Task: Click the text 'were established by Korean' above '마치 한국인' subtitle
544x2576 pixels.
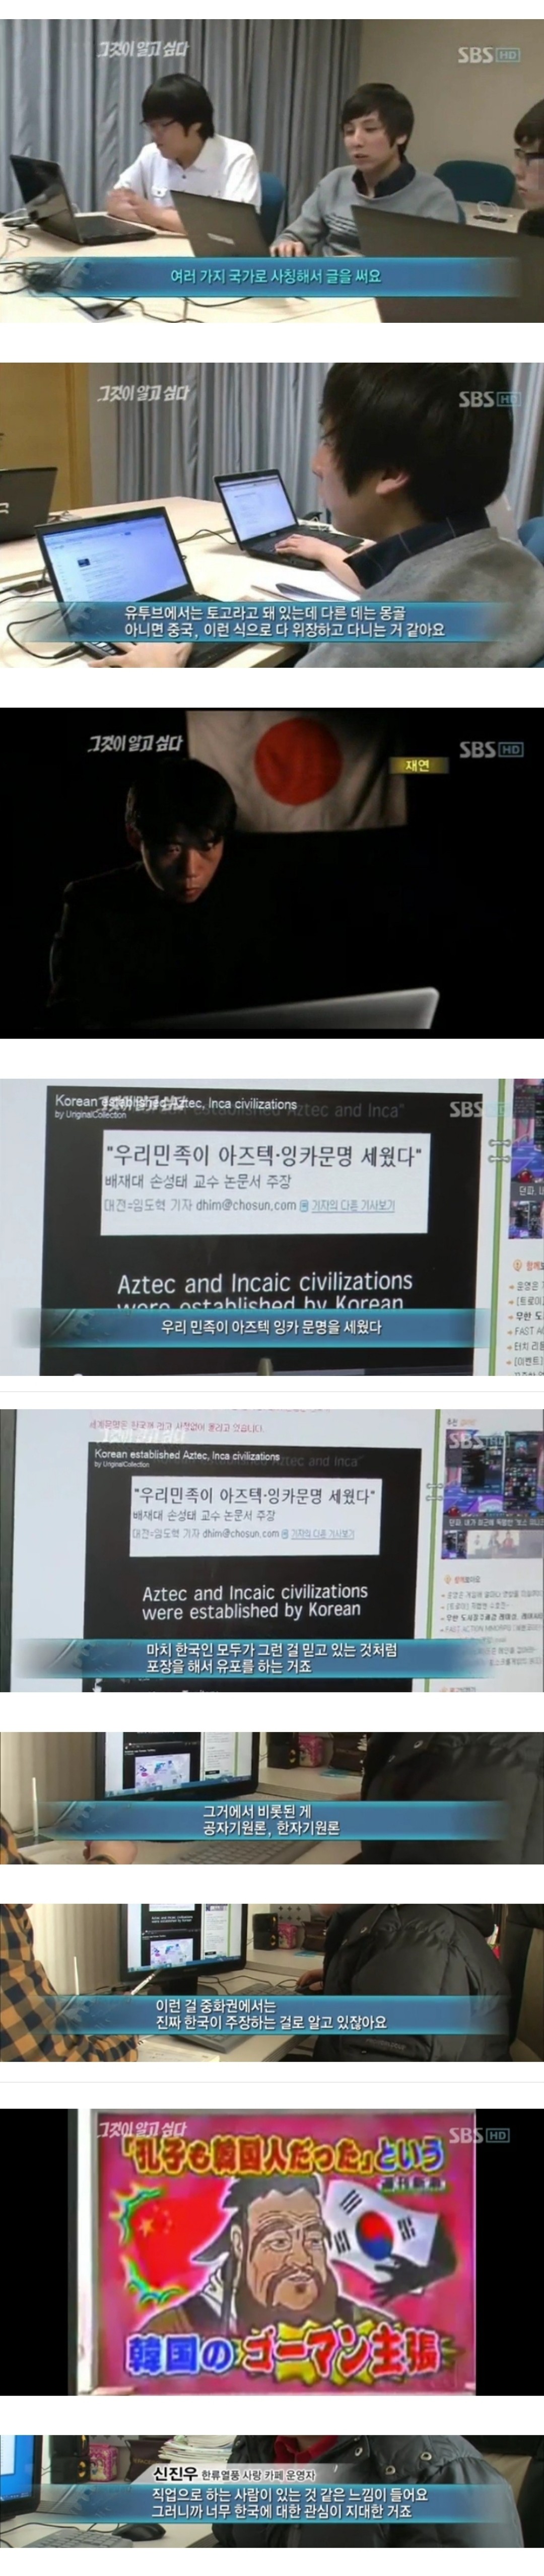Action: [251, 1610]
